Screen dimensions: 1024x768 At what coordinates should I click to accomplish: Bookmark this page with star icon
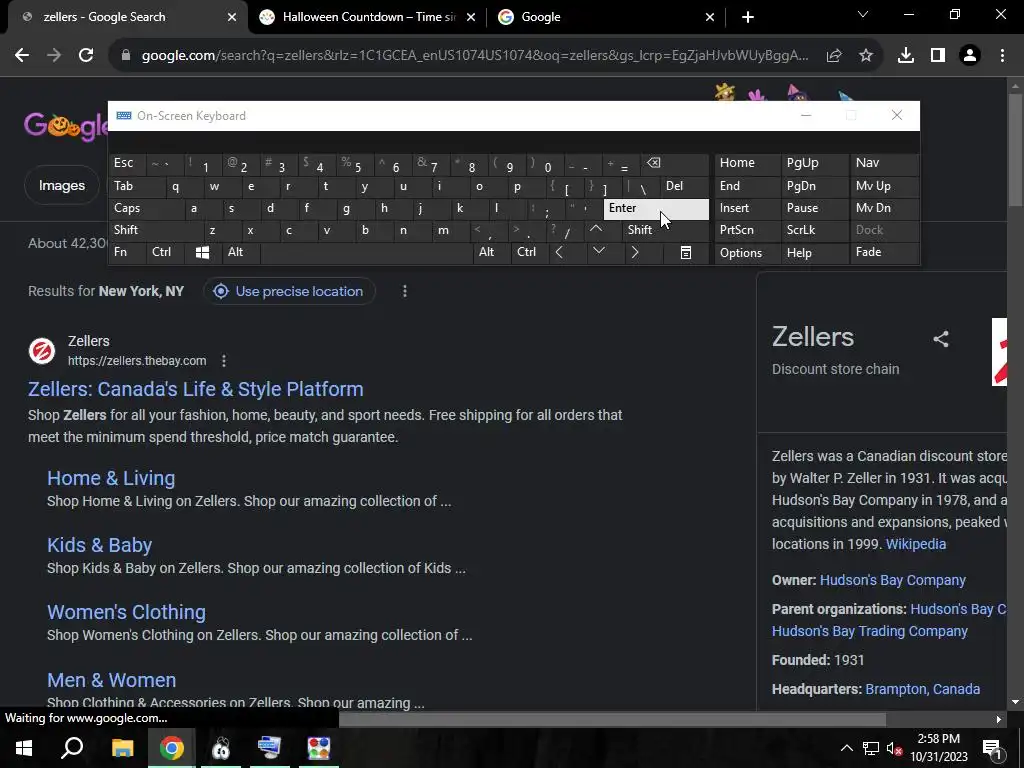click(x=866, y=56)
